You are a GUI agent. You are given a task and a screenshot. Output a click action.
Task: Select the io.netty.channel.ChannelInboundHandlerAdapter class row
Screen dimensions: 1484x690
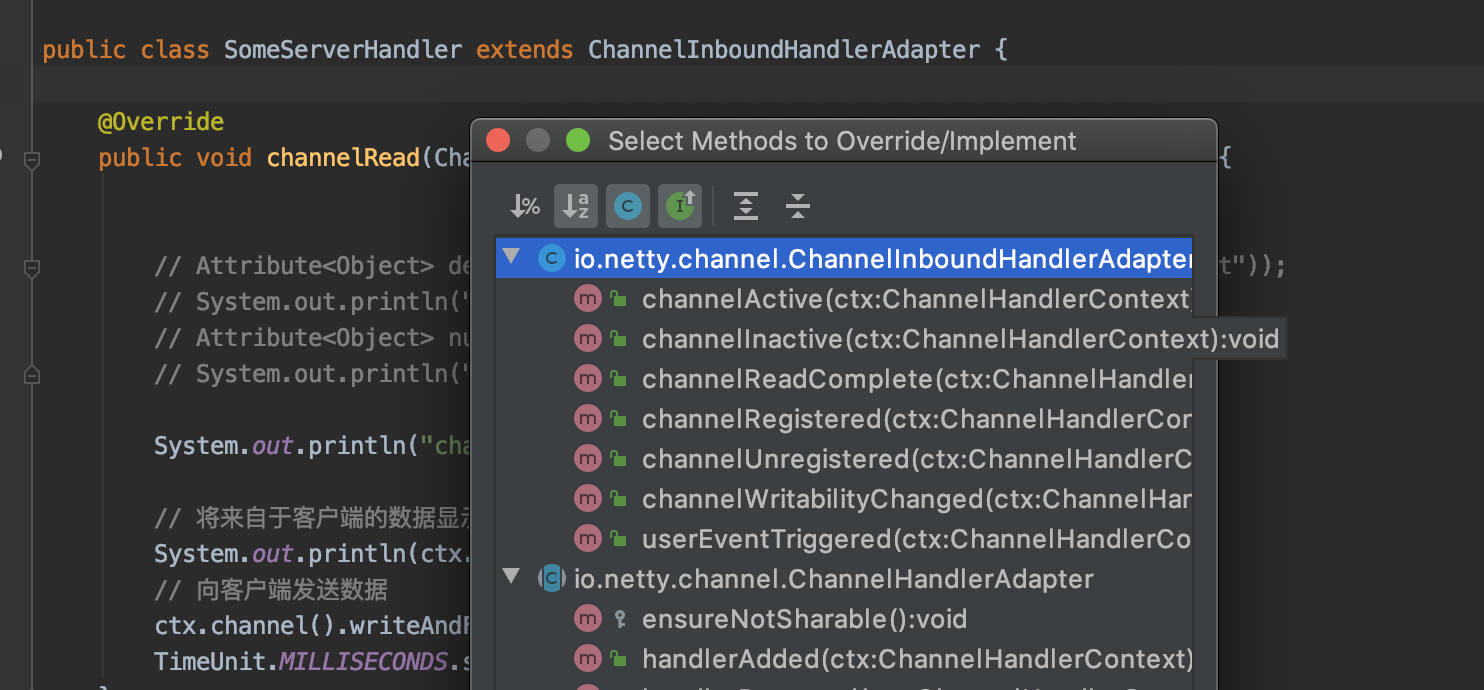844,259
